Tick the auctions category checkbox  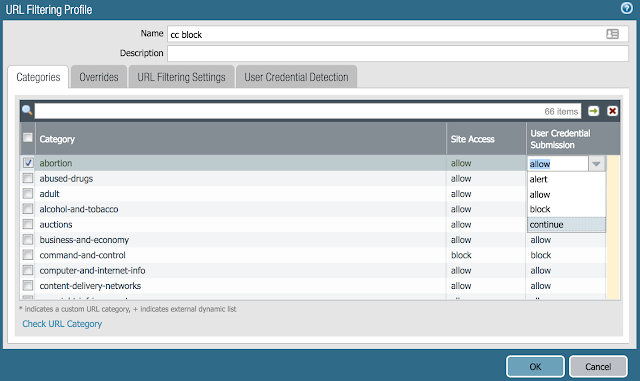[28, 224]
